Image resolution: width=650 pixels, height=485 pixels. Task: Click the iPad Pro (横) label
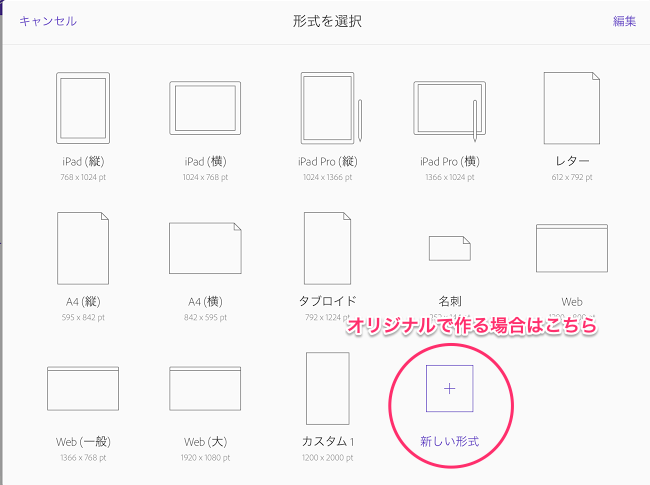[450, 161]
